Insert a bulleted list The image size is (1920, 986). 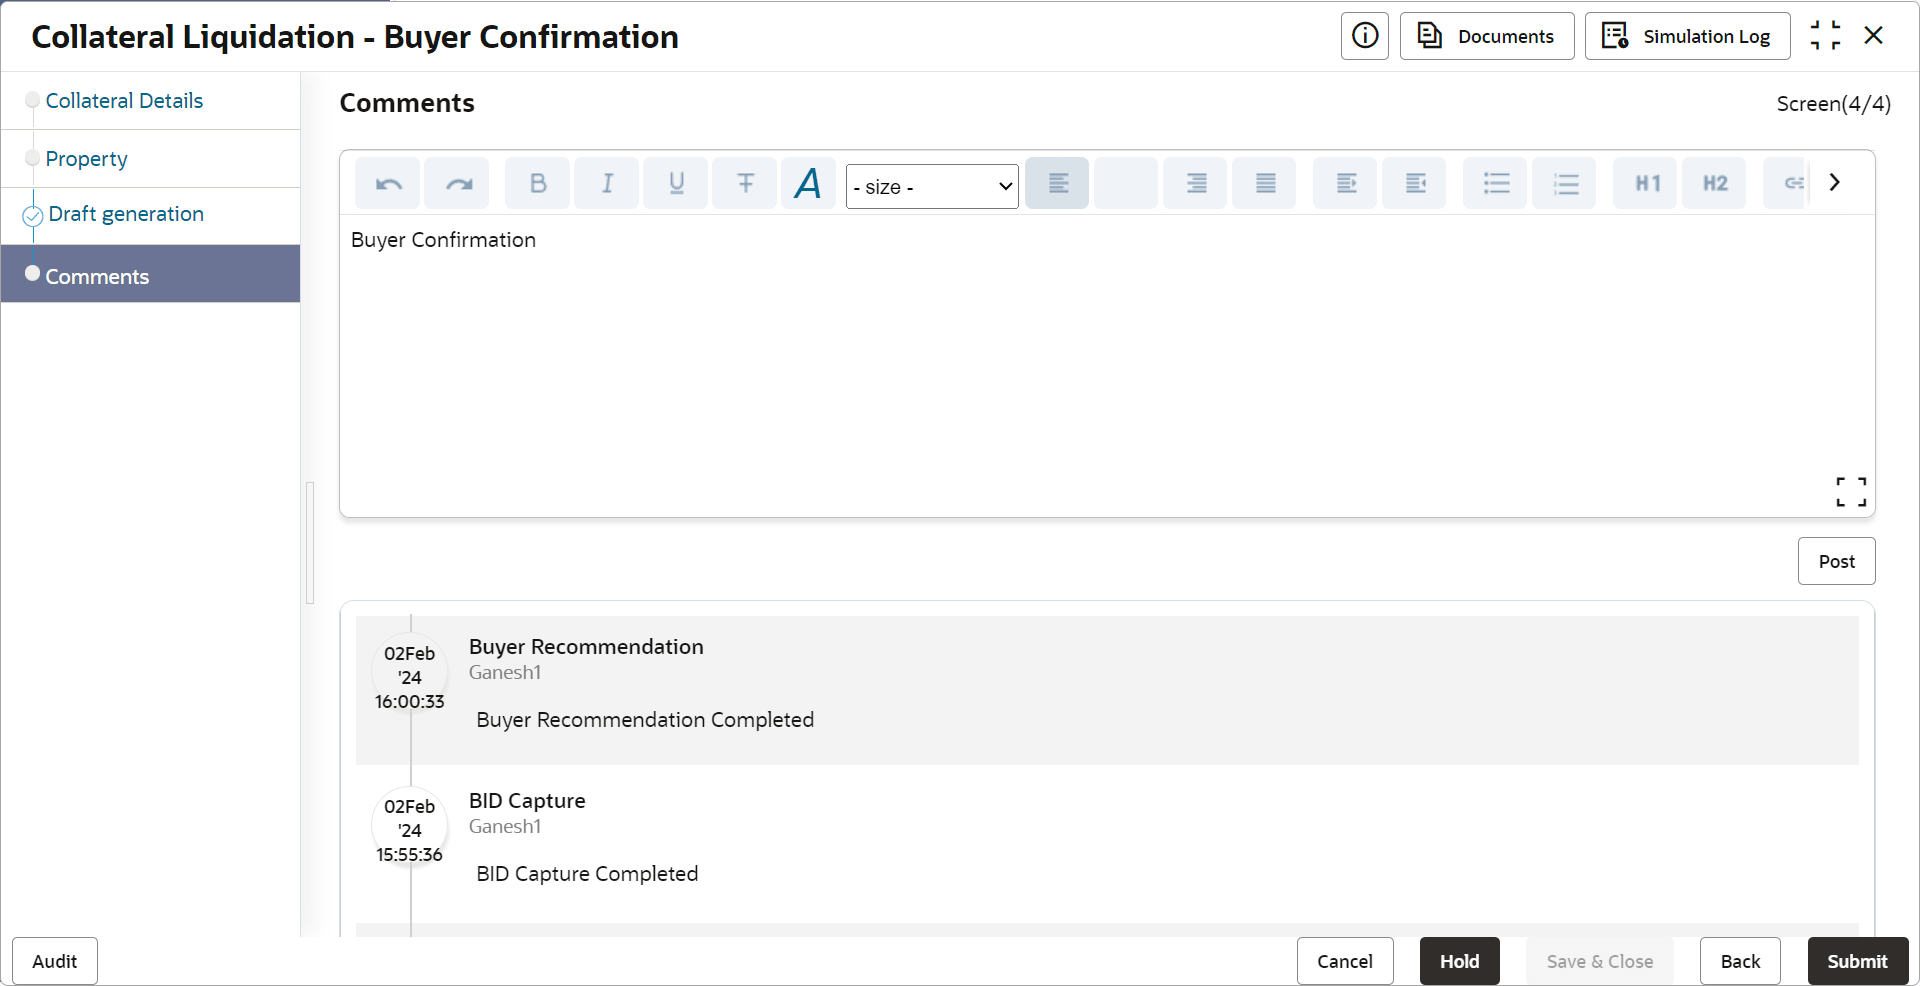click(1496, 183)
